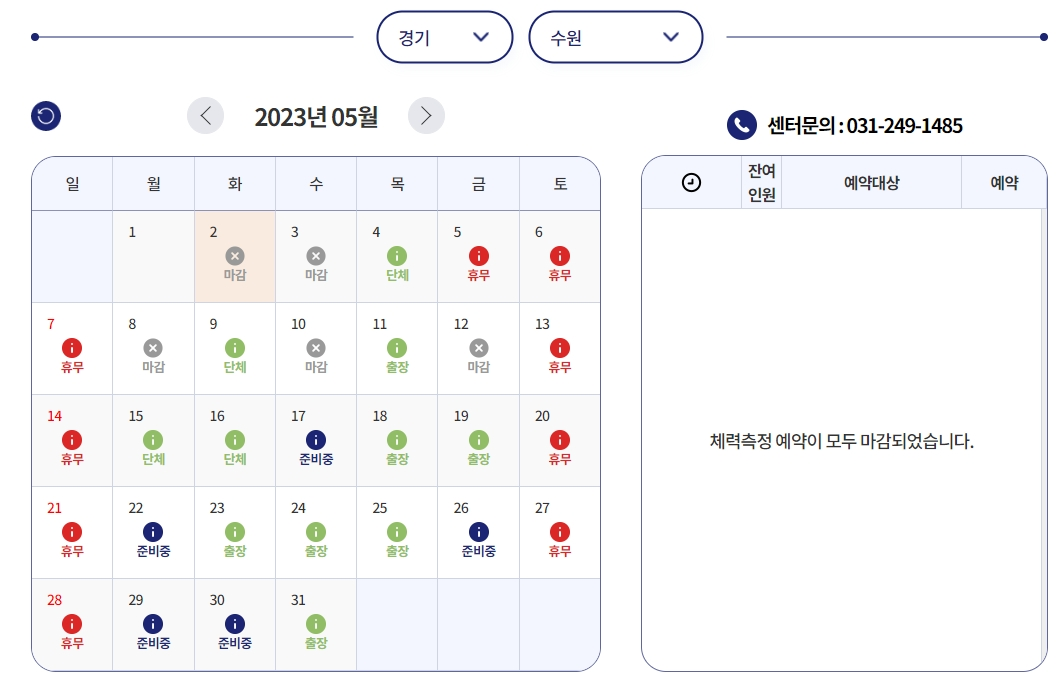Click the 예약 column header
The width and height of the screenshot is (1061, 682).
click(1004, 181)
